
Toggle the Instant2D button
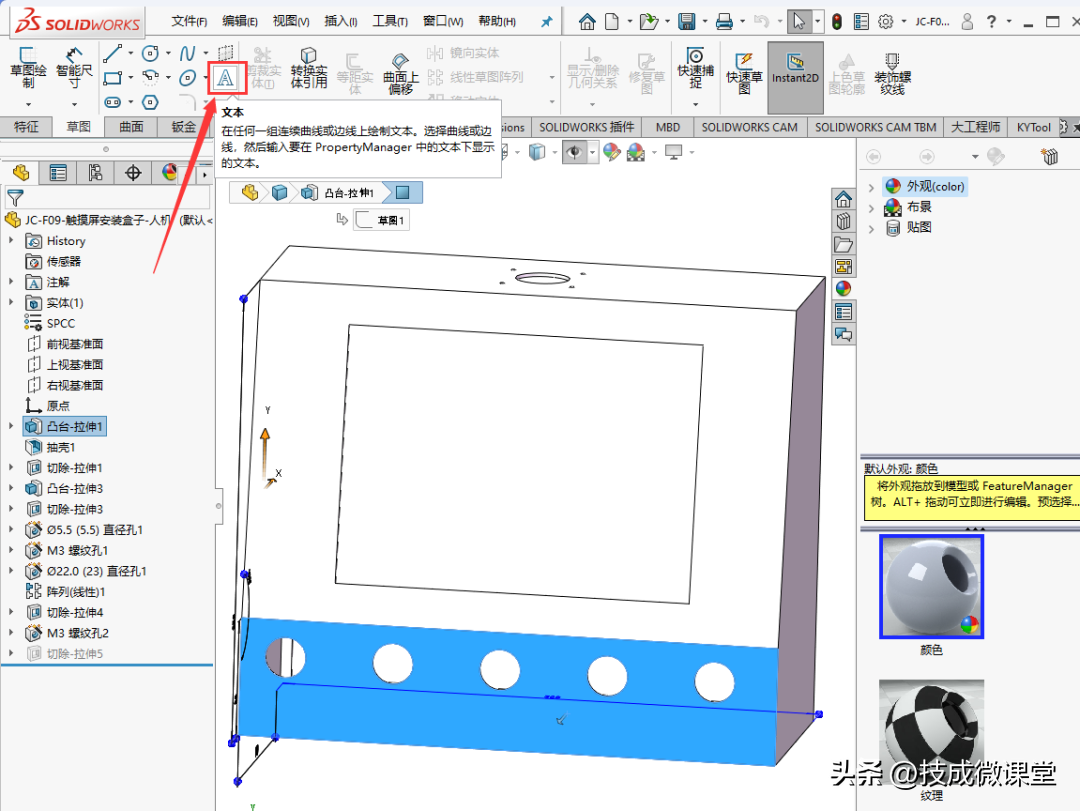click(796, 77)
